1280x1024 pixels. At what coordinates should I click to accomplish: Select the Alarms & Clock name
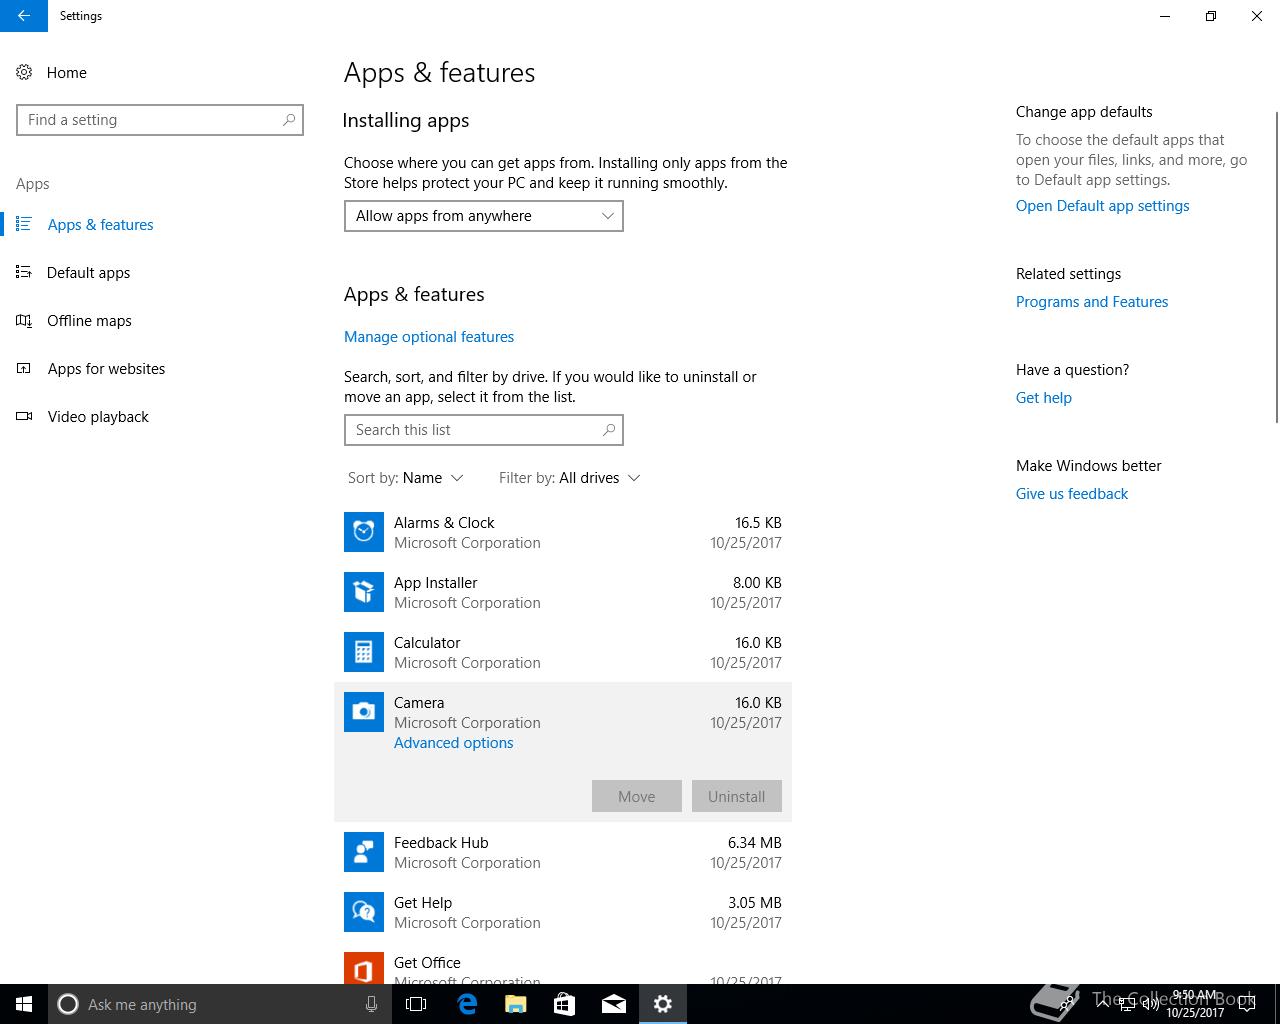click(444, 523)
